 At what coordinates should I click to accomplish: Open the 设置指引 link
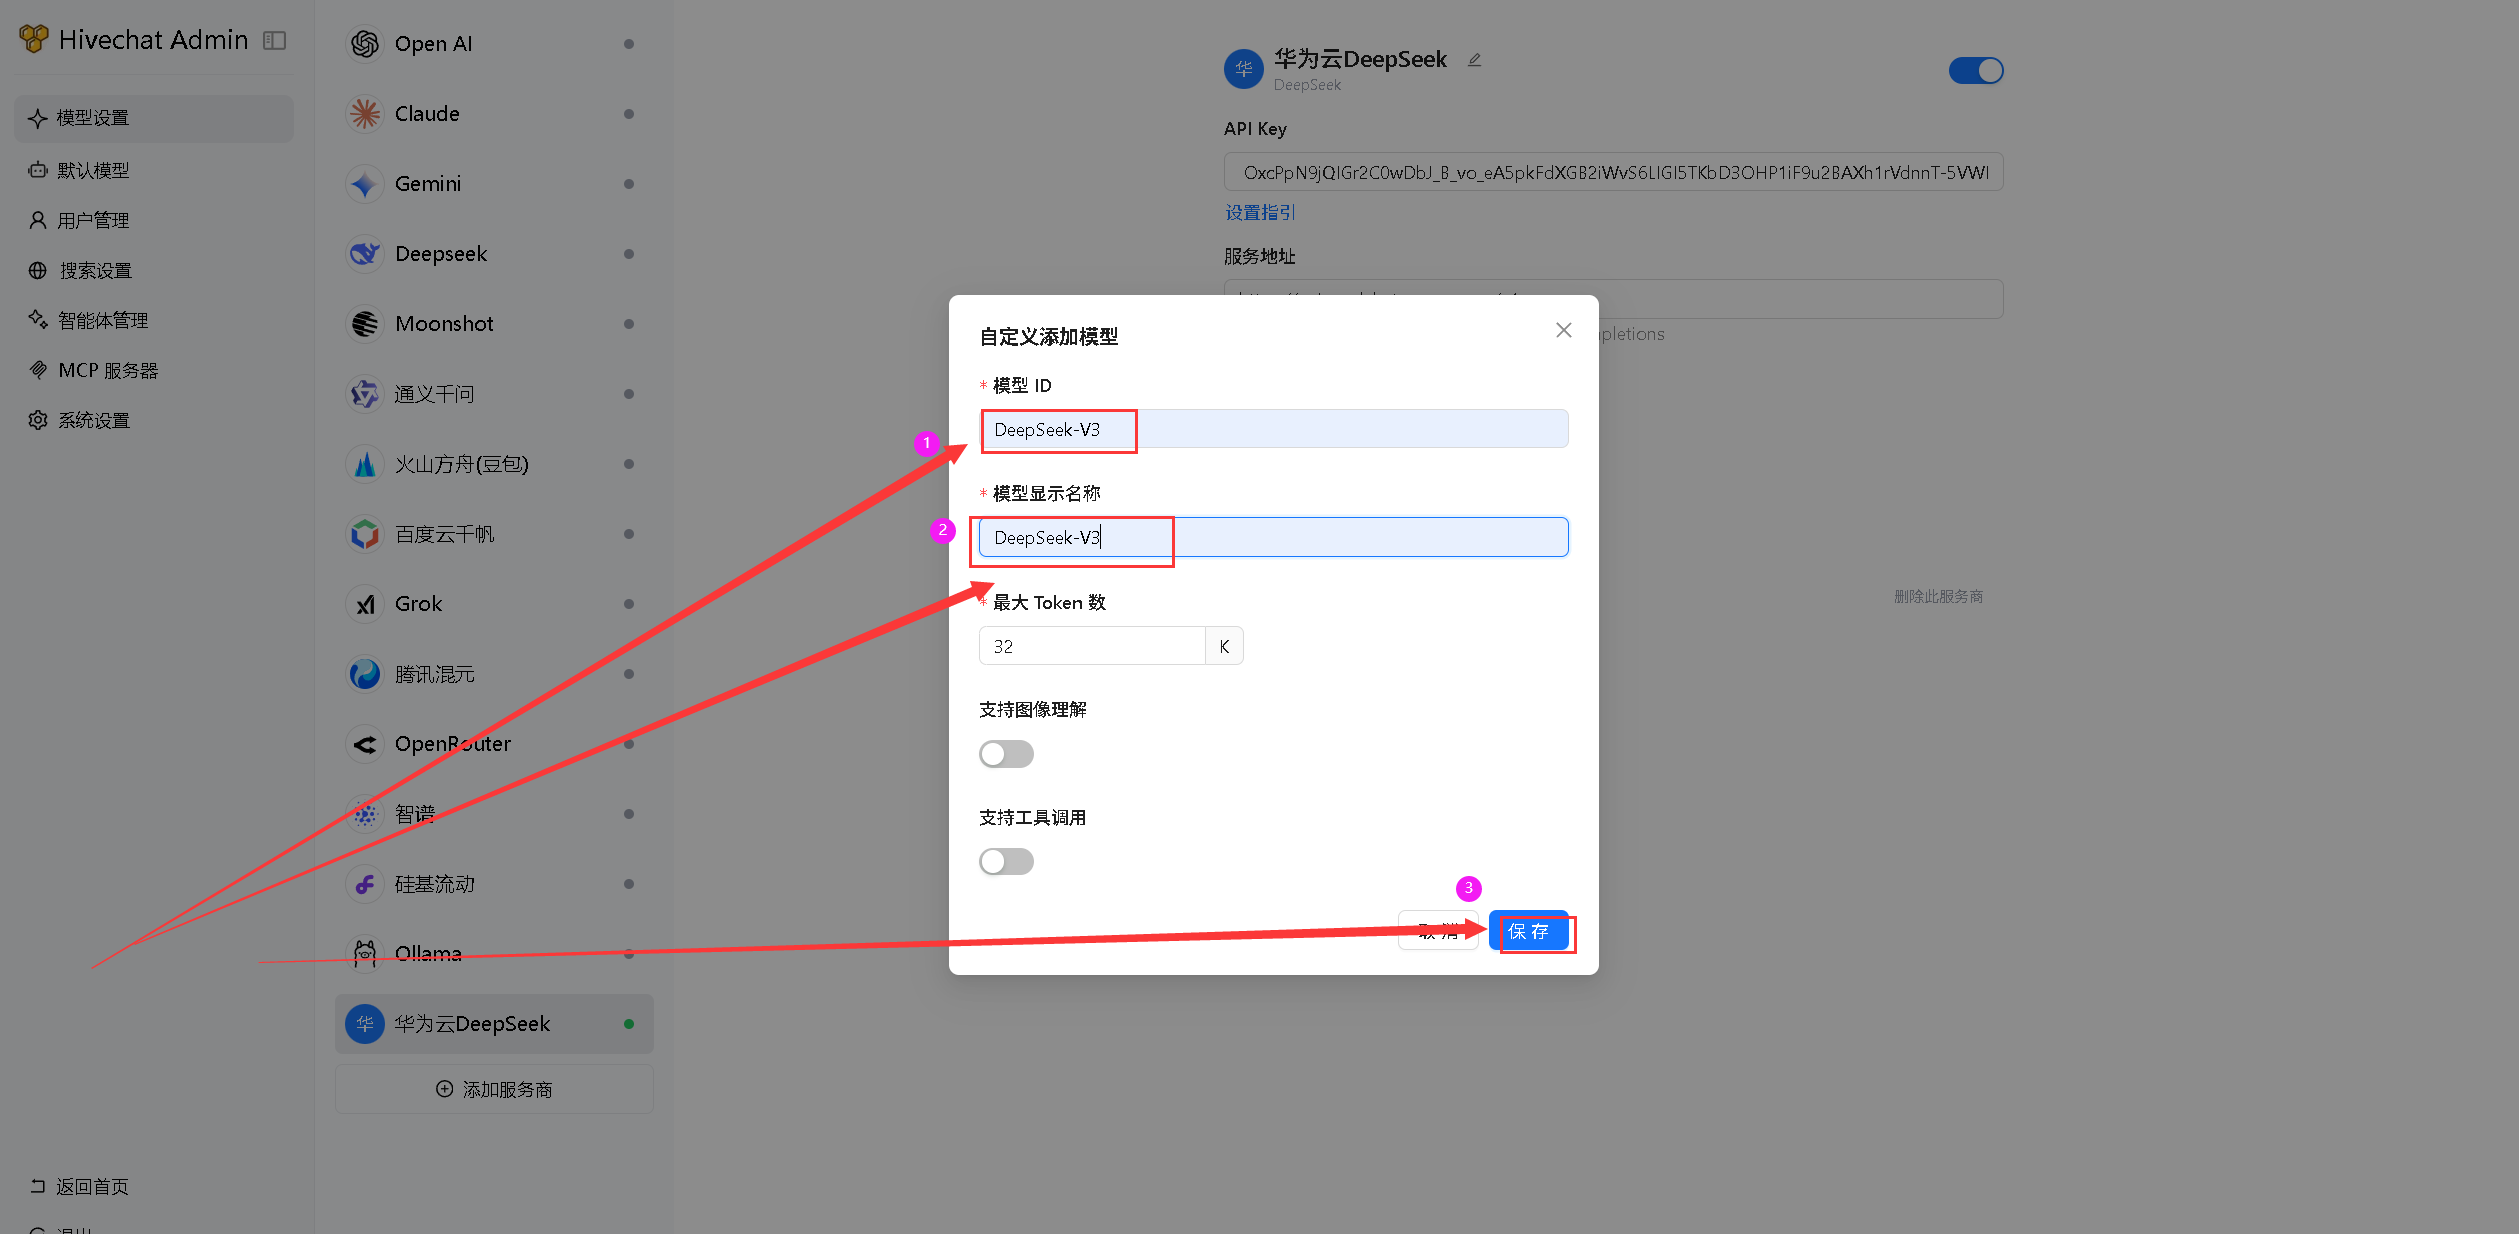coord(1260,213)
